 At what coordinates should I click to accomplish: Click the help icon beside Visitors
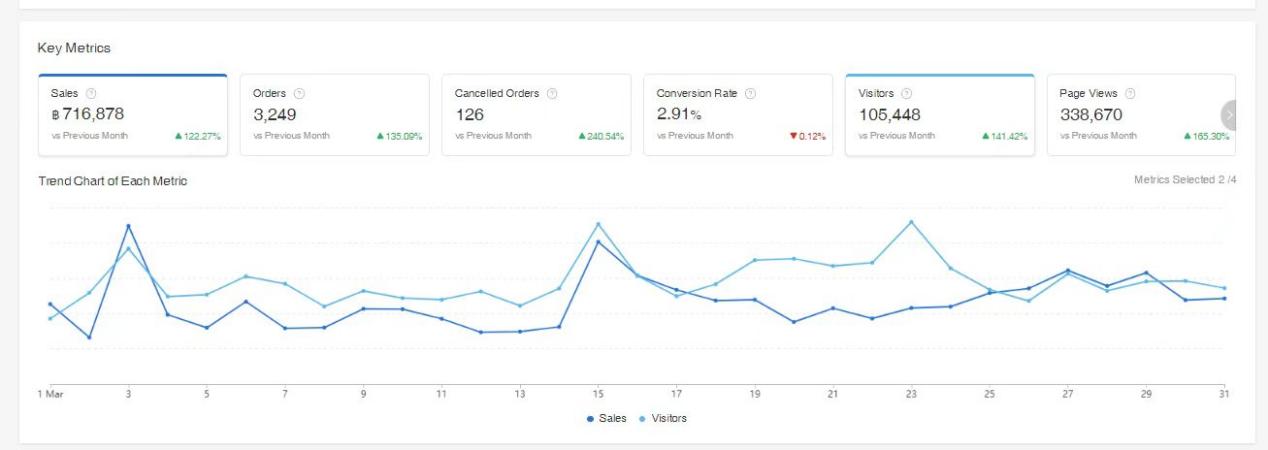[x=906, y=93]
